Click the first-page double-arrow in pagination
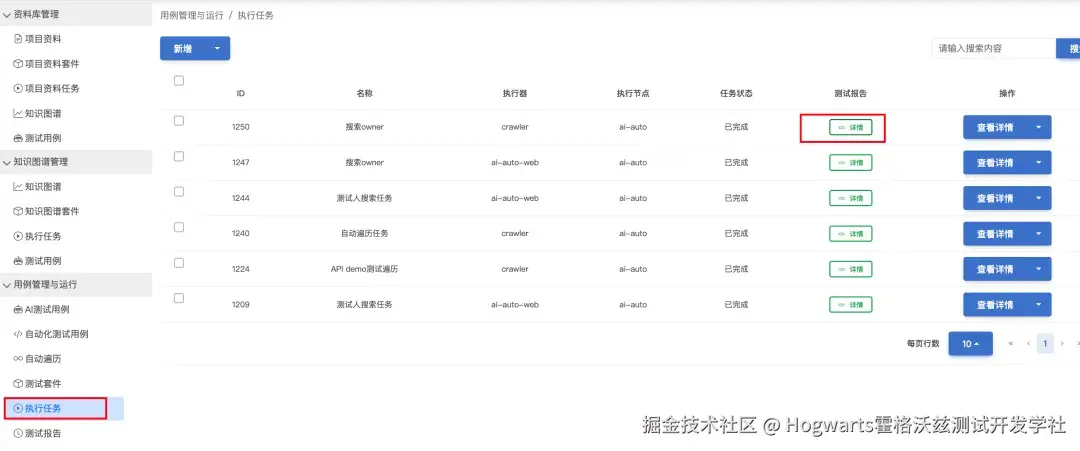This screenshot has width=1080, height=451. click(1011, 343)
